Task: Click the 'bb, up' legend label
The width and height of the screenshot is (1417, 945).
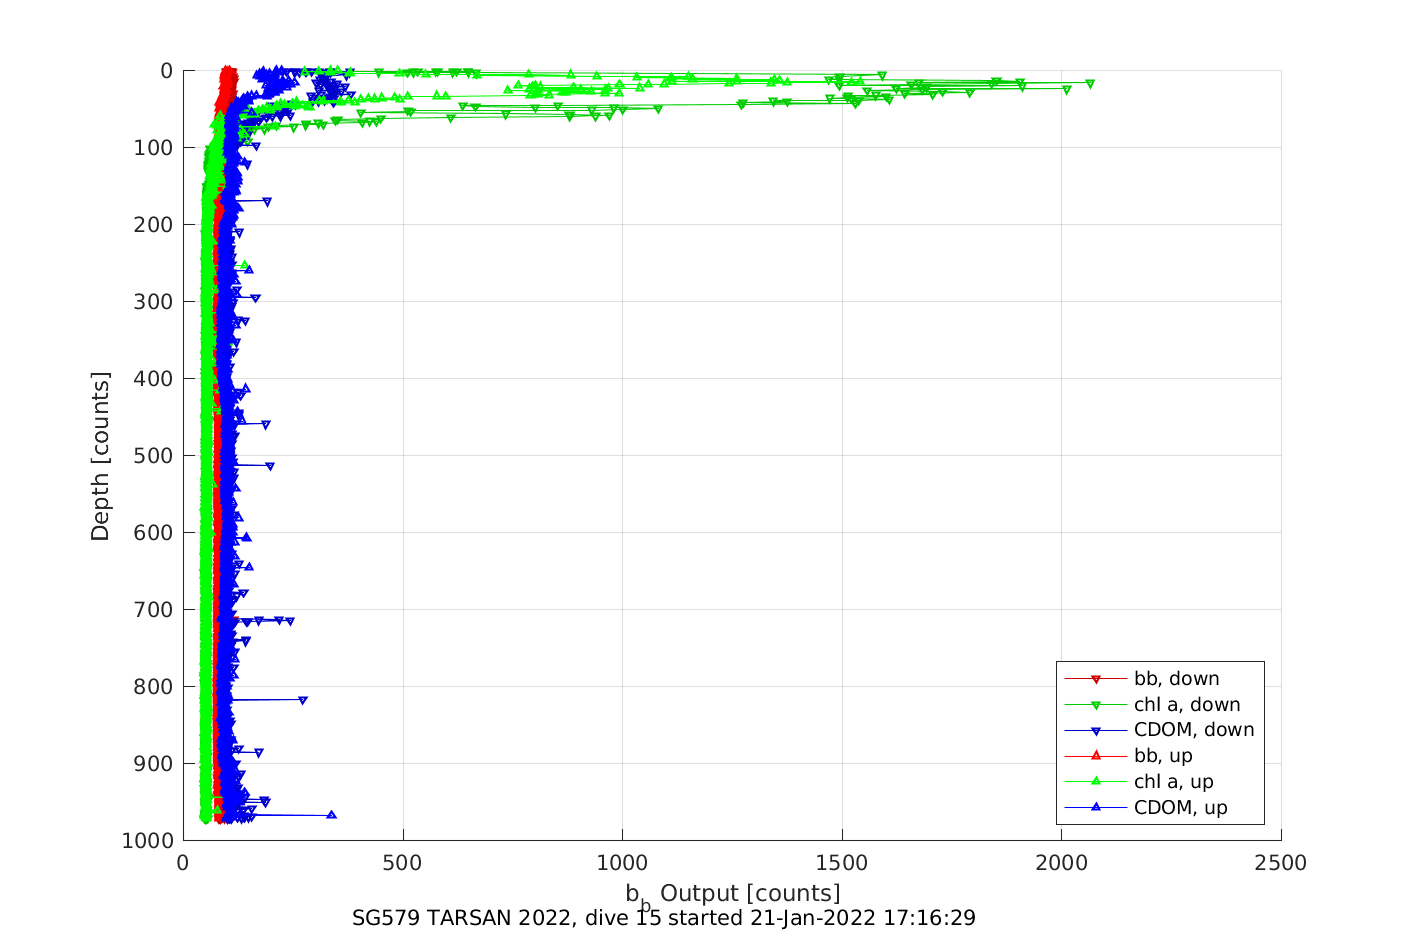Action: [x=1163, y=756]
